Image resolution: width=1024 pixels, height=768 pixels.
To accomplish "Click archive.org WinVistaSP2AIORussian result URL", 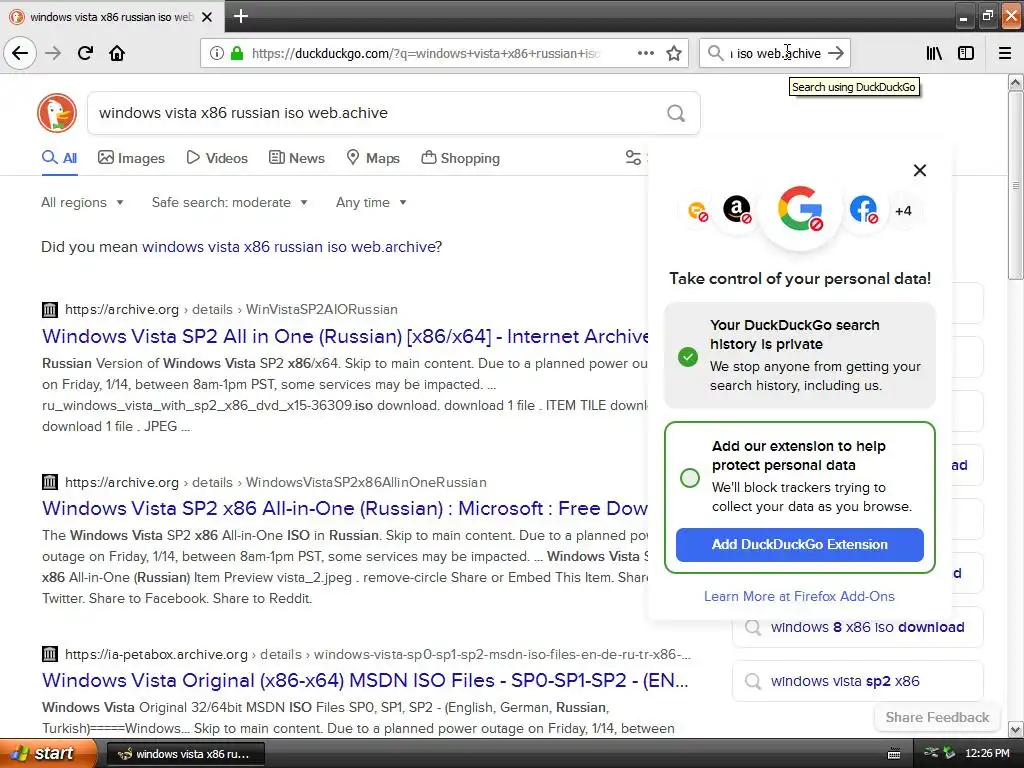I will [231, 310].
